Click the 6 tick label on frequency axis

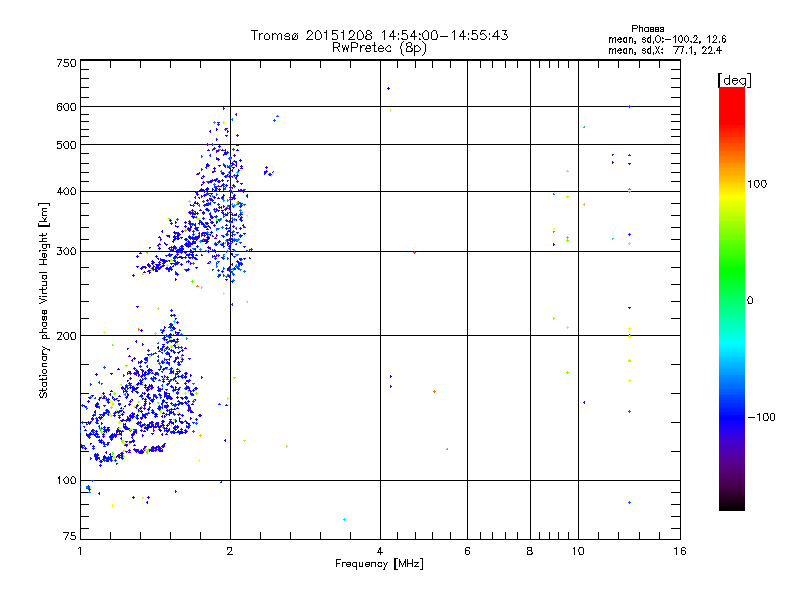point(467,551)
